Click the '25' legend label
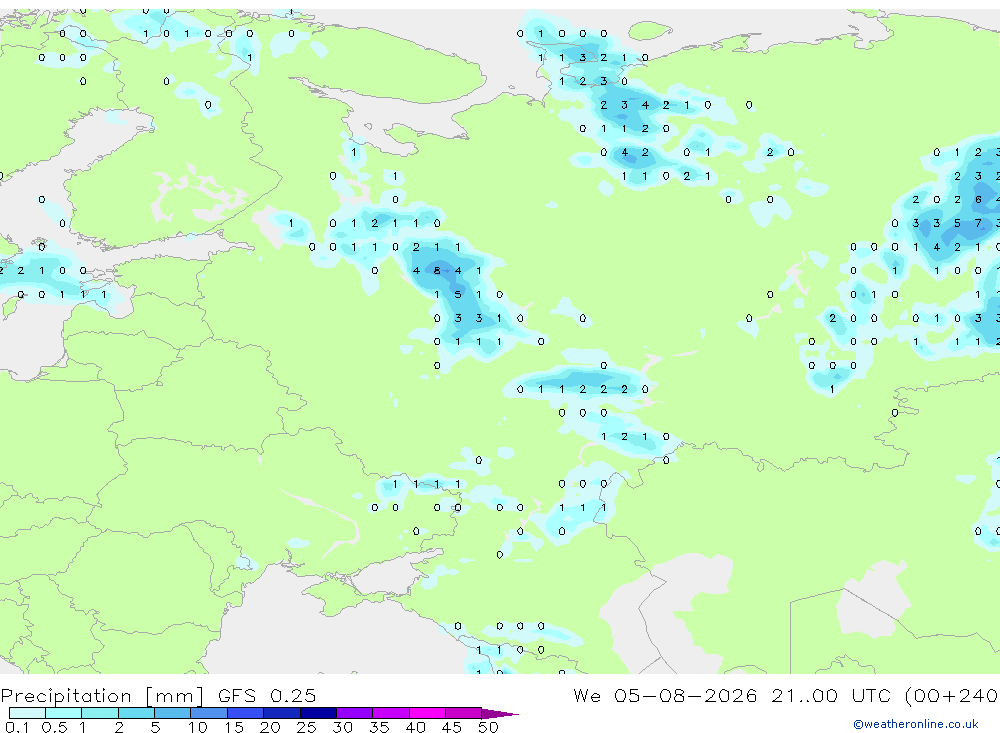 pos(307,727)
